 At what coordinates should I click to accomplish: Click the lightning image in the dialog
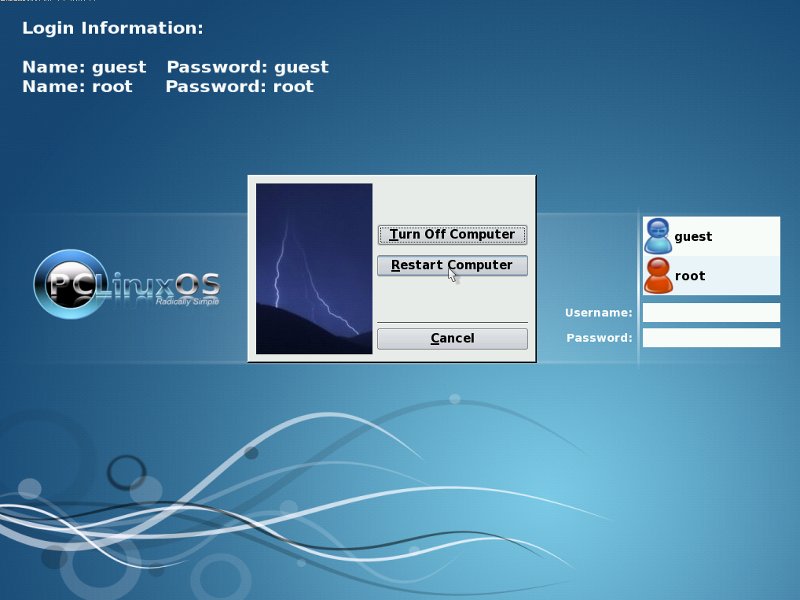pos(314,268)
